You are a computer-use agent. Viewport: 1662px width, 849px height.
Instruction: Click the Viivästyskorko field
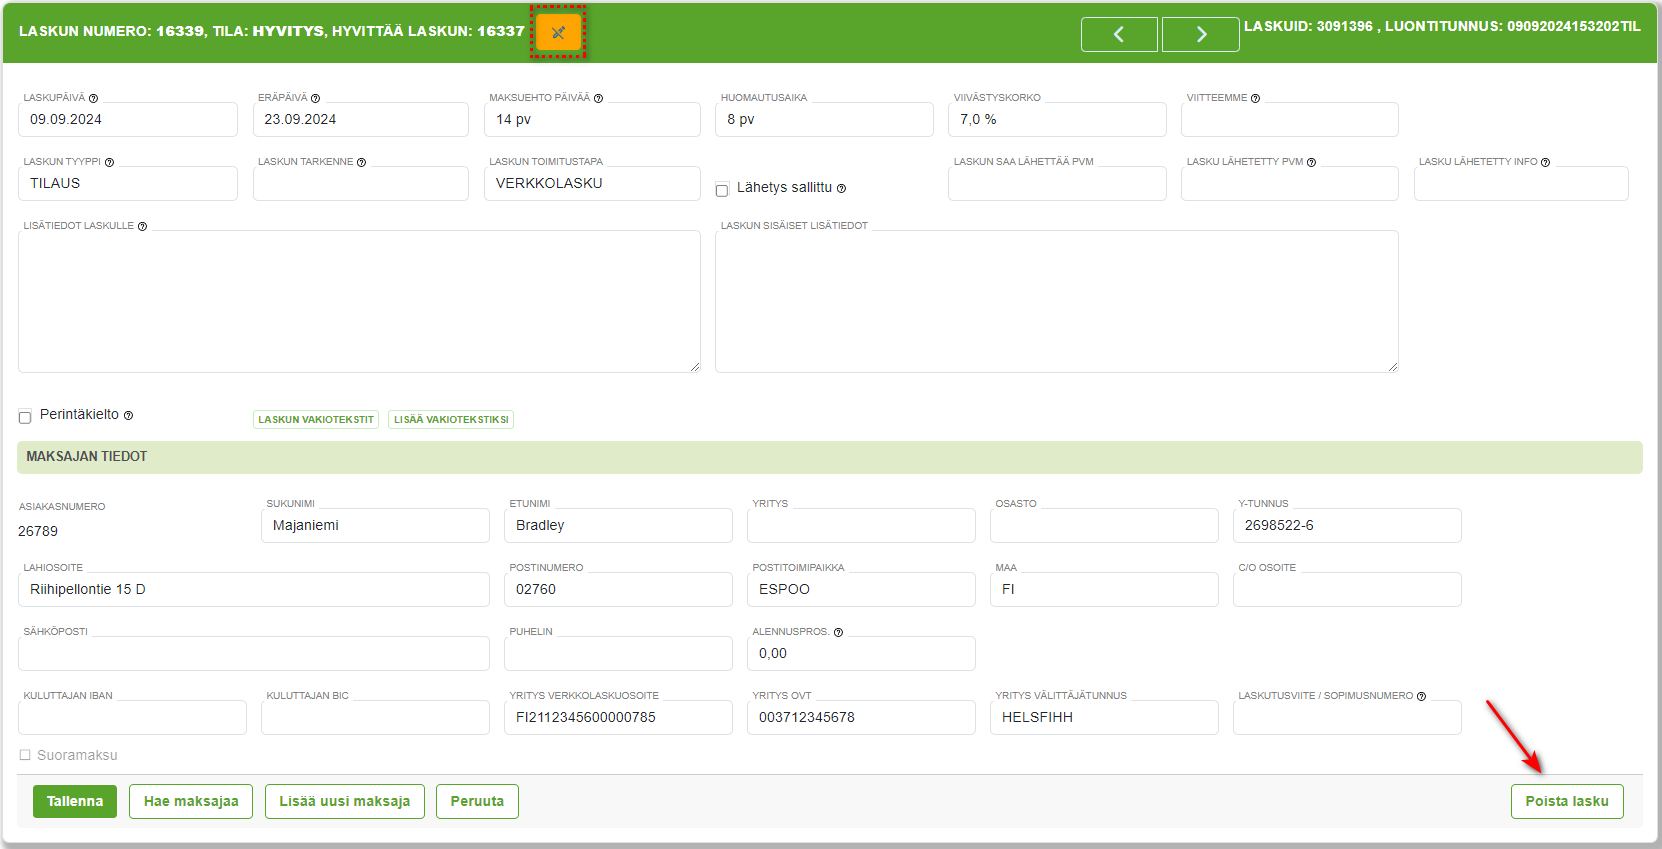coord(1057,119)
